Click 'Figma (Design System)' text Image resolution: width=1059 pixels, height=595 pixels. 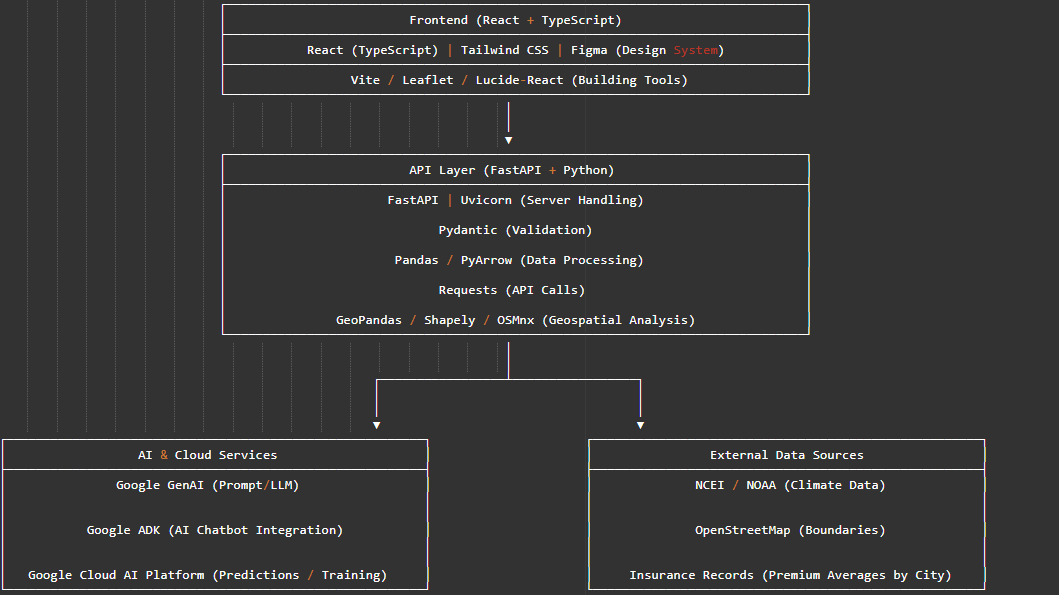[x=647, y=50]
